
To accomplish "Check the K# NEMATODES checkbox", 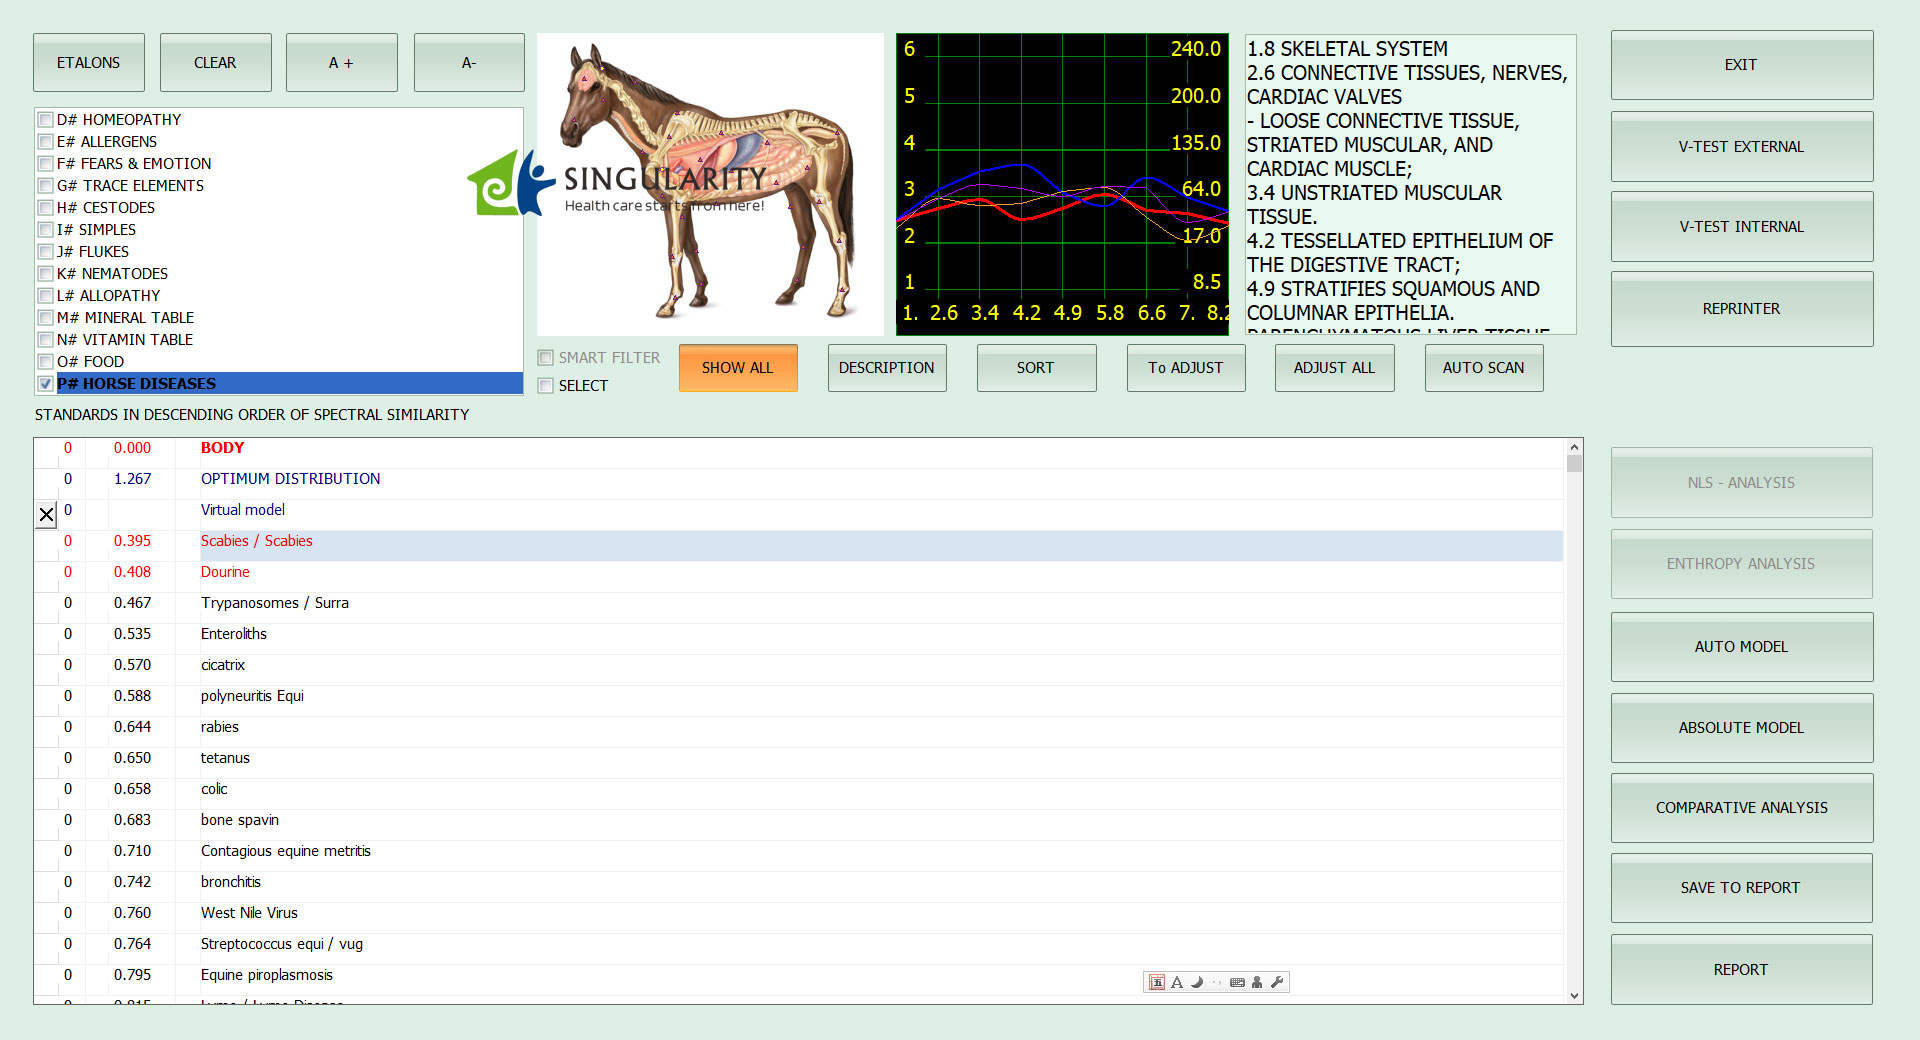I will pyautogui.click(x=45, y=274).
